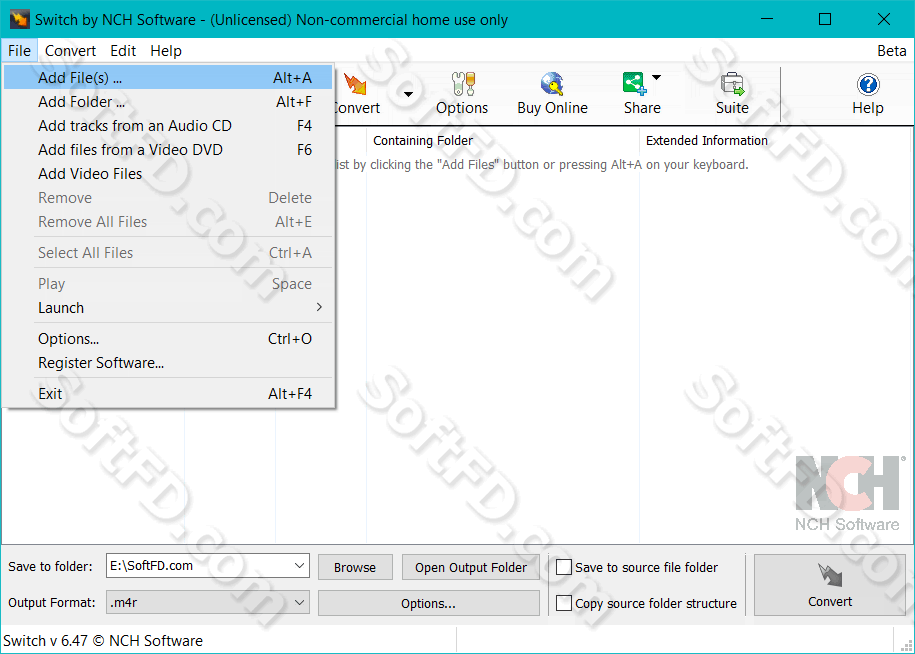Select Add files from a Video DVD

point(168,149)
